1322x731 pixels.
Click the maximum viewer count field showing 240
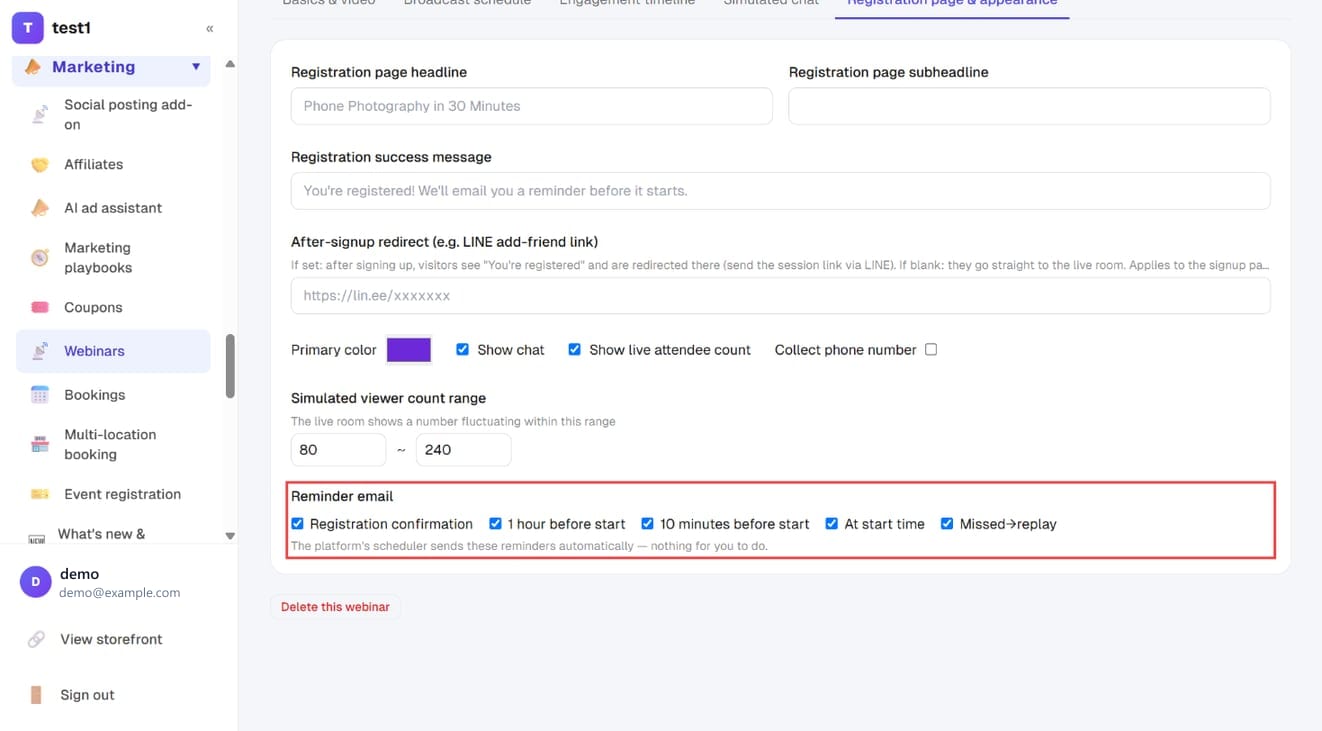pos(463,450)
